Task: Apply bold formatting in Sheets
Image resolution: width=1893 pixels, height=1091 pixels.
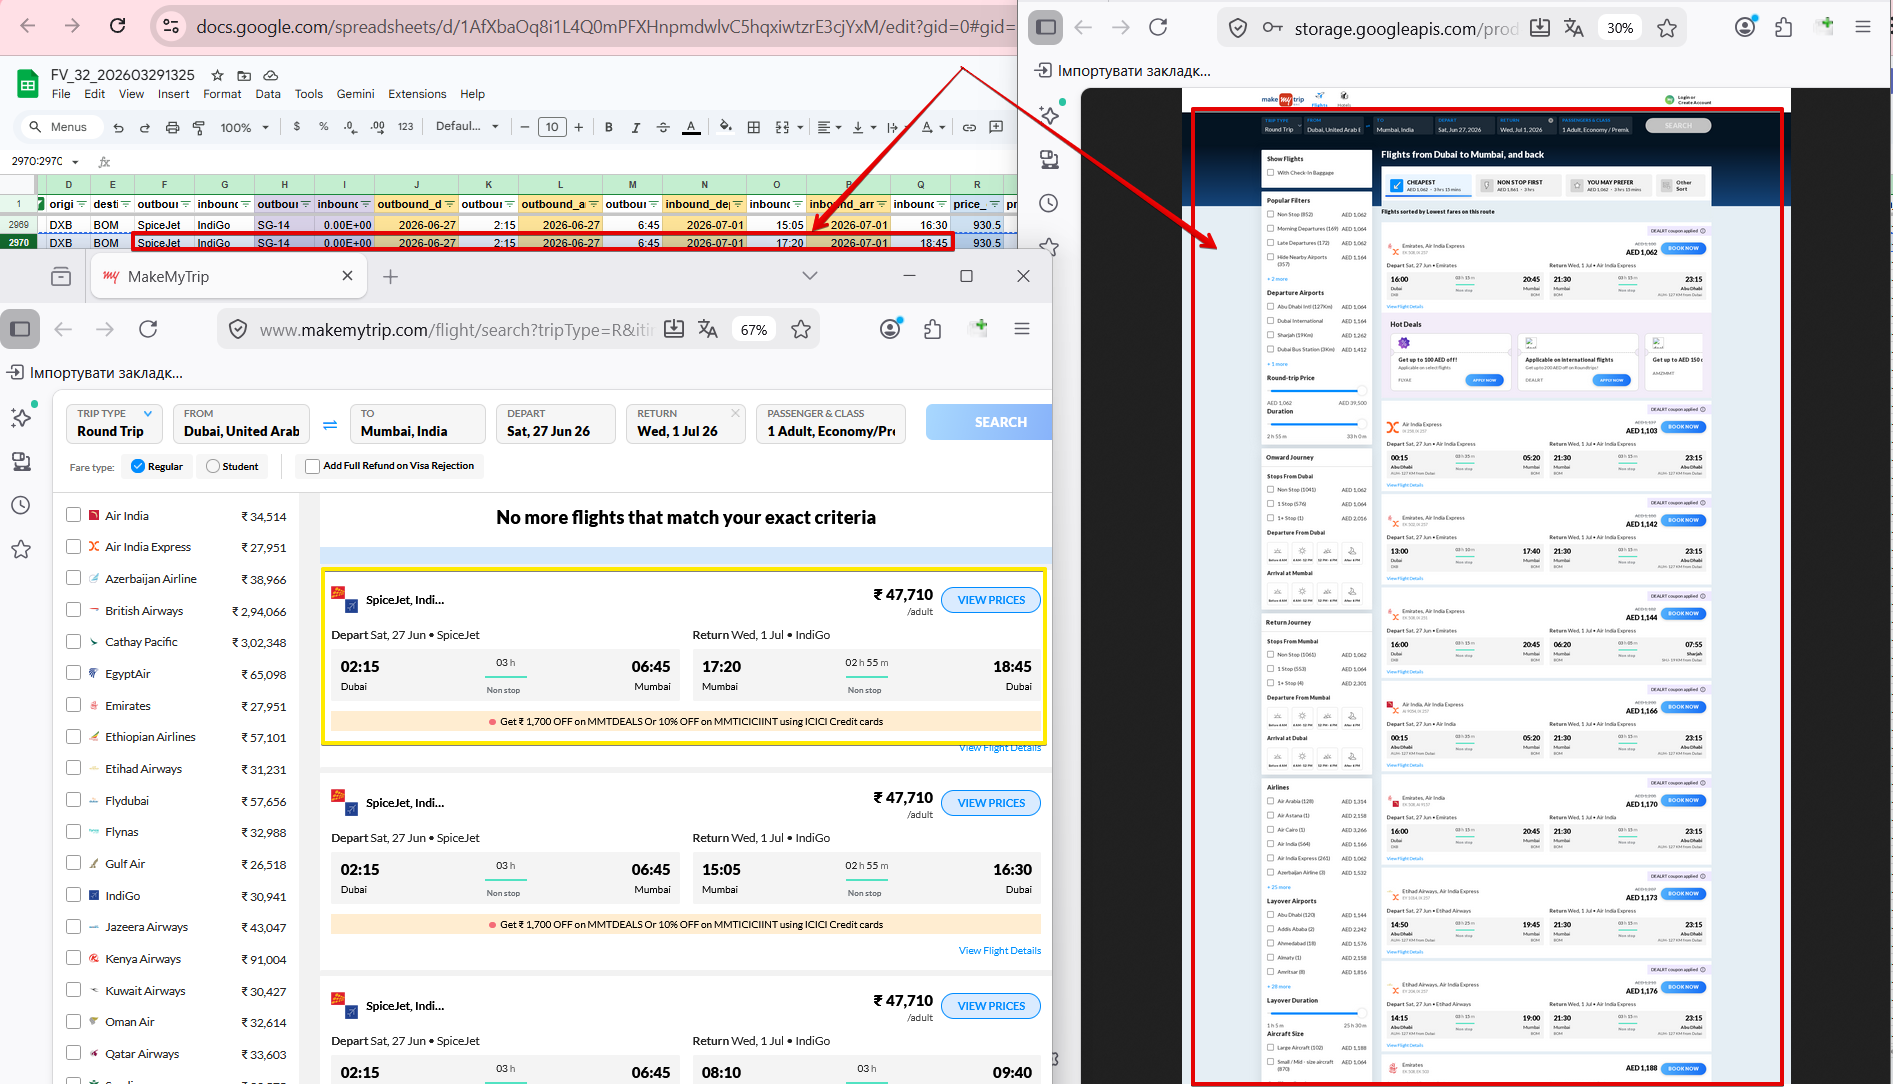Action: pos(608,127)
